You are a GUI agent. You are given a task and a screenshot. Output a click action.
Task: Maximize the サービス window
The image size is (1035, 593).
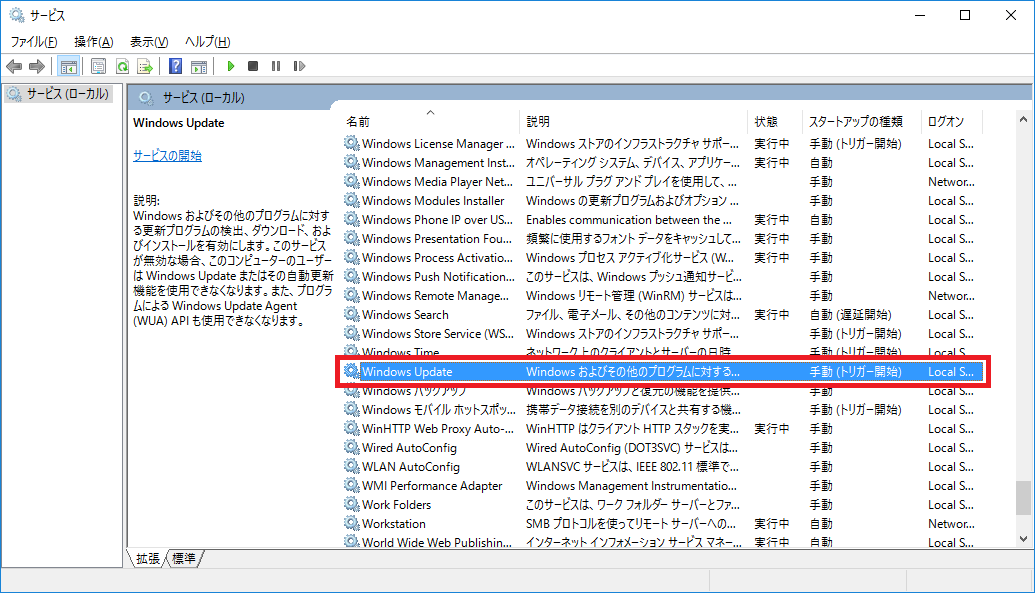point(965,15)
